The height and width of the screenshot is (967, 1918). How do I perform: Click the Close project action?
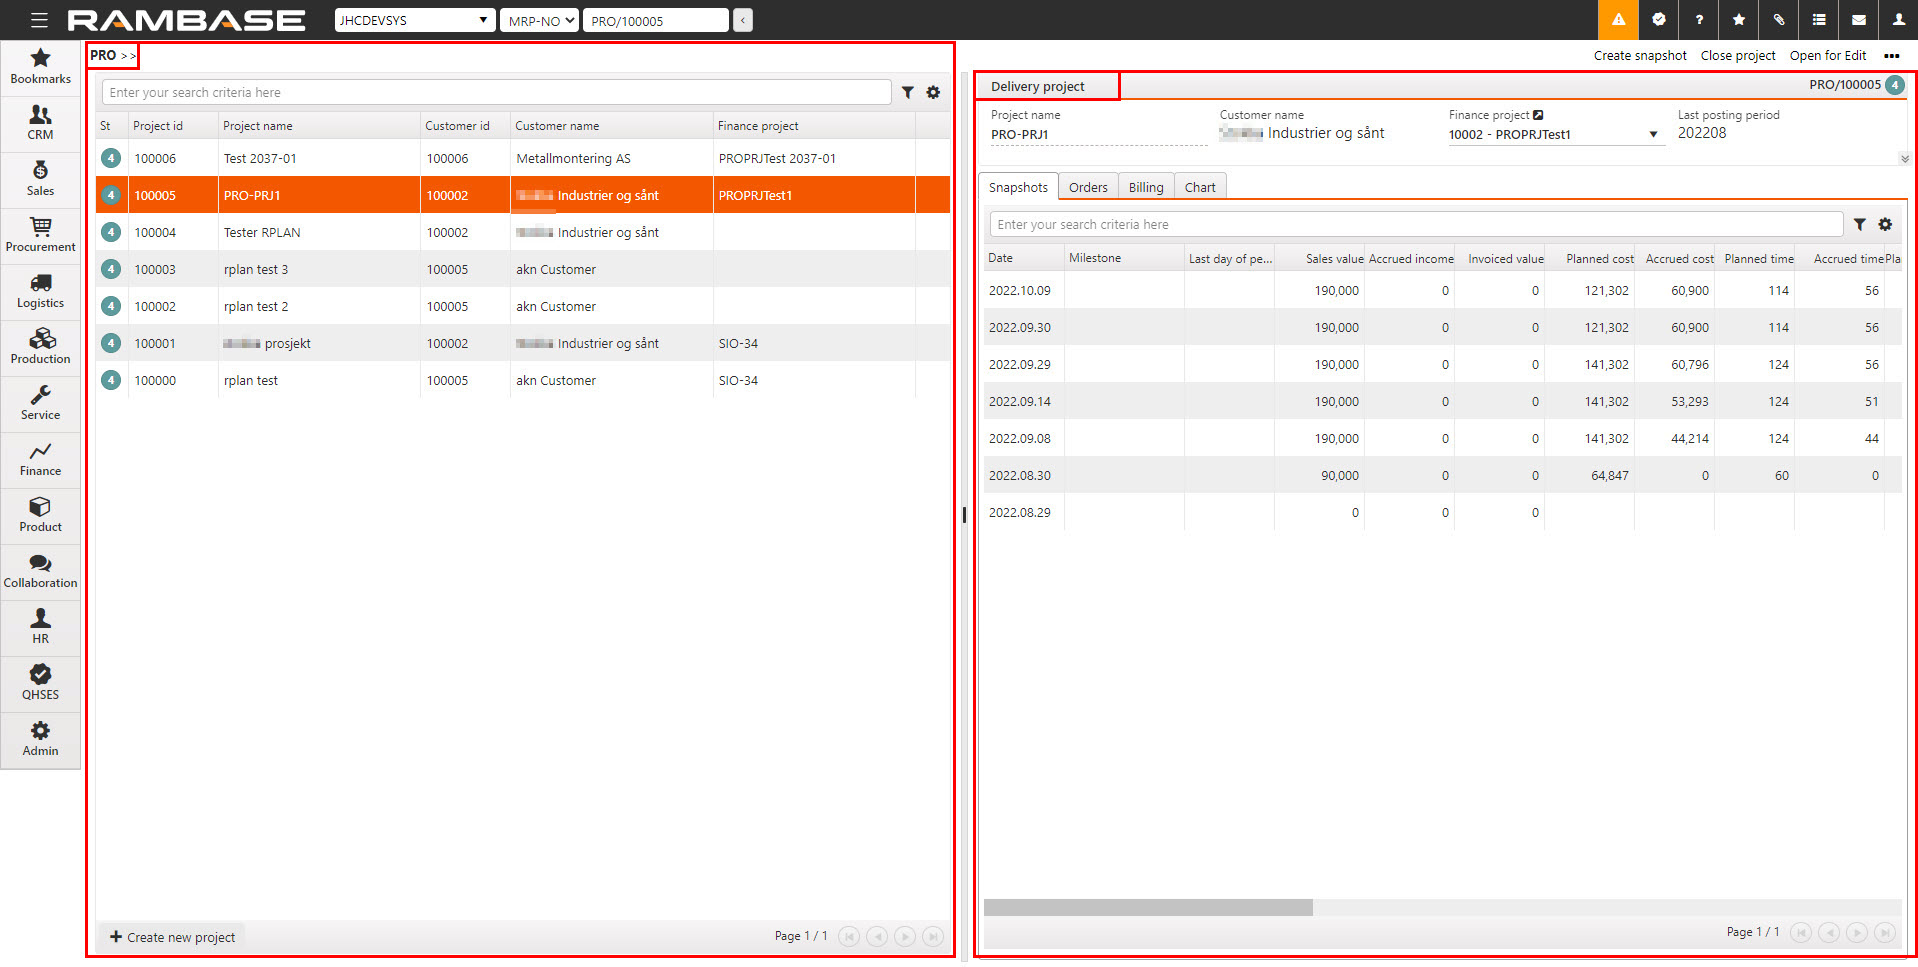[1737, 56]
